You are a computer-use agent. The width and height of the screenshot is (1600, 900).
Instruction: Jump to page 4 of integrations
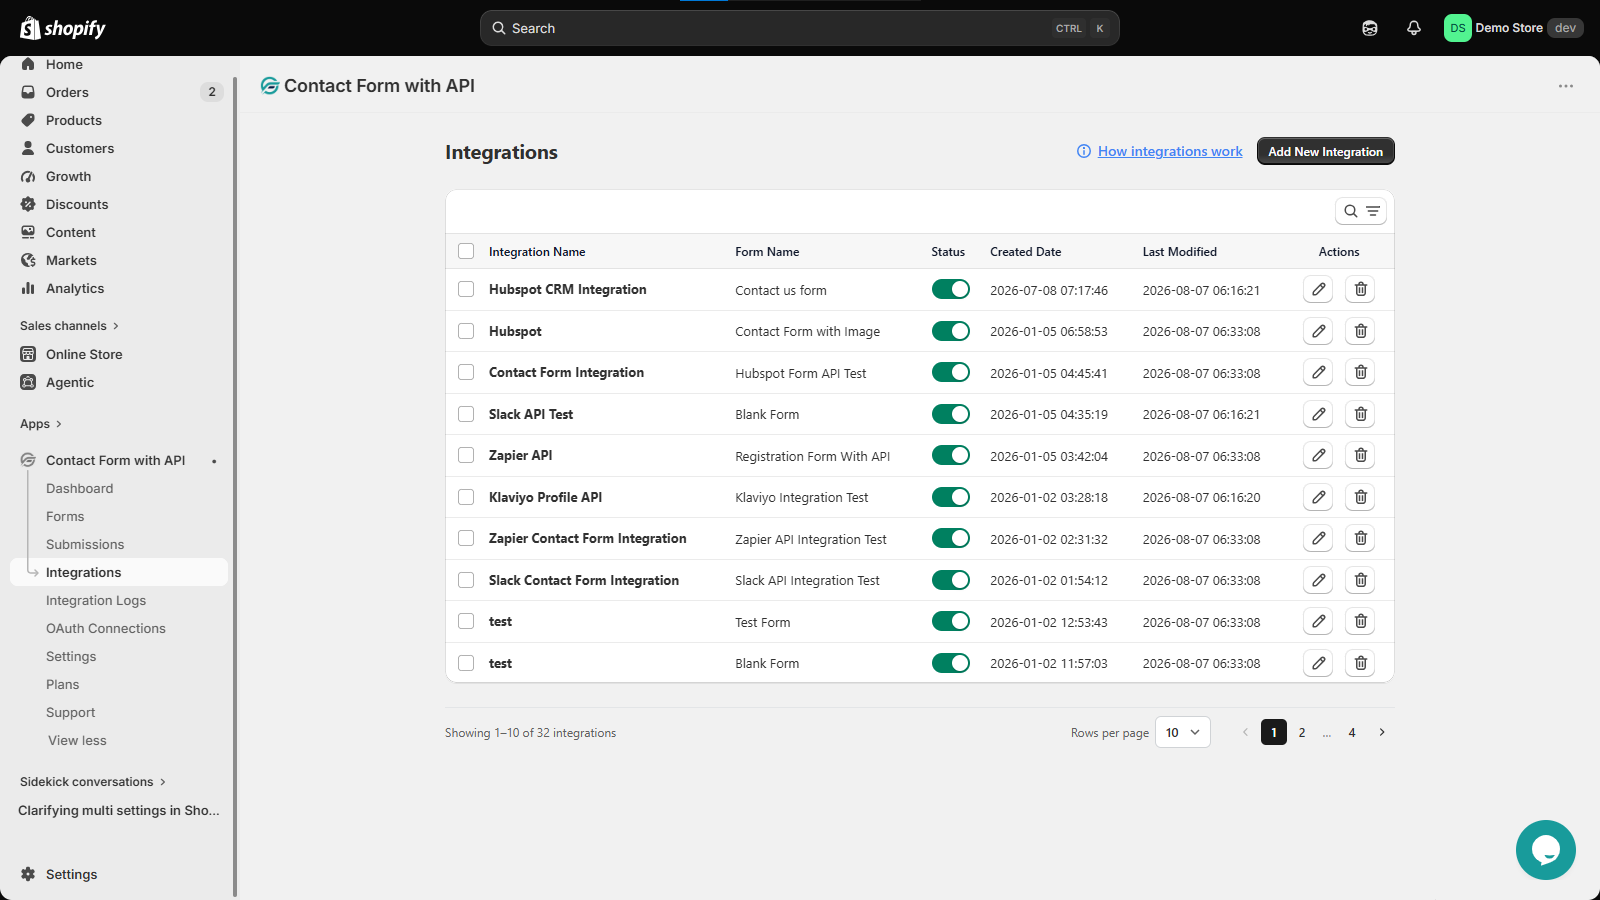click(1352, 733)
